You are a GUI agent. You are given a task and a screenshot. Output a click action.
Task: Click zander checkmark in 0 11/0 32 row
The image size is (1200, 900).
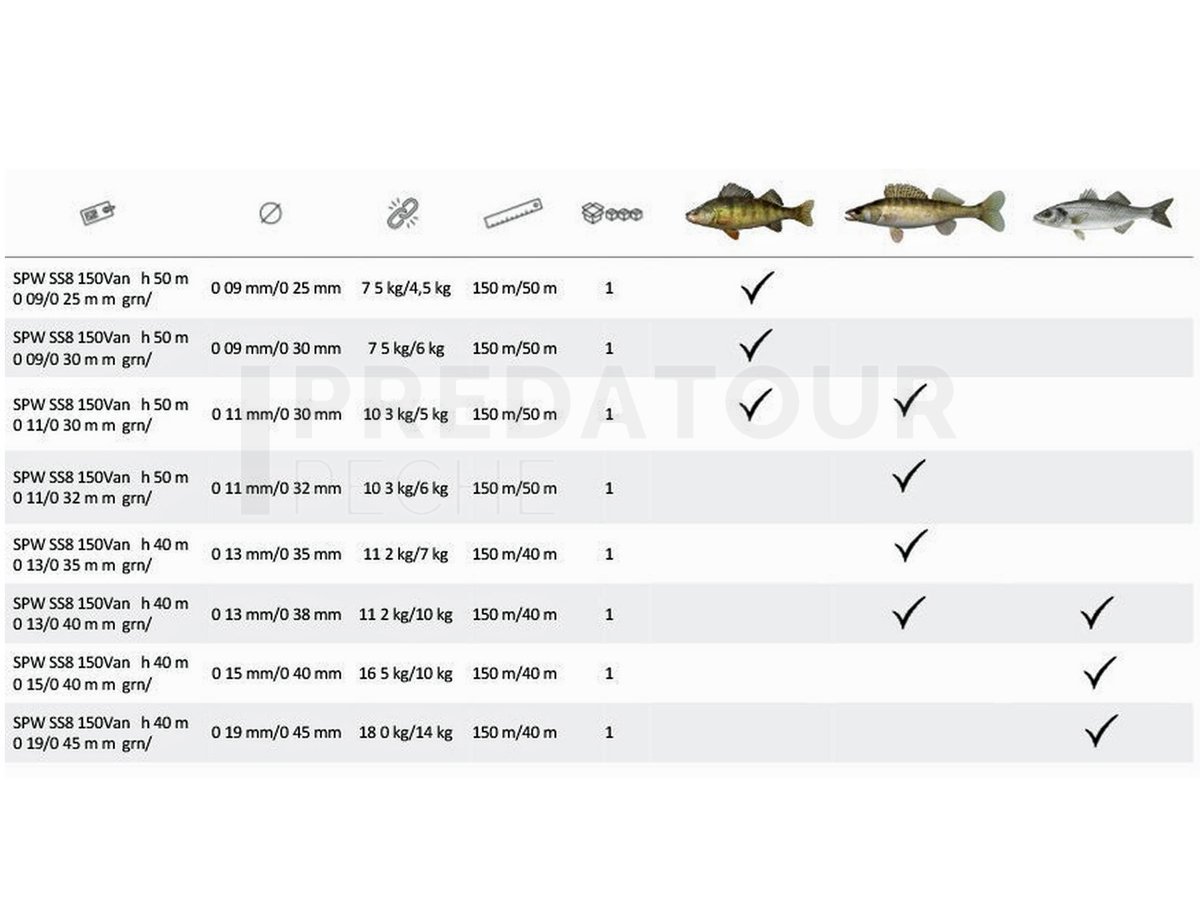[909, 477]
